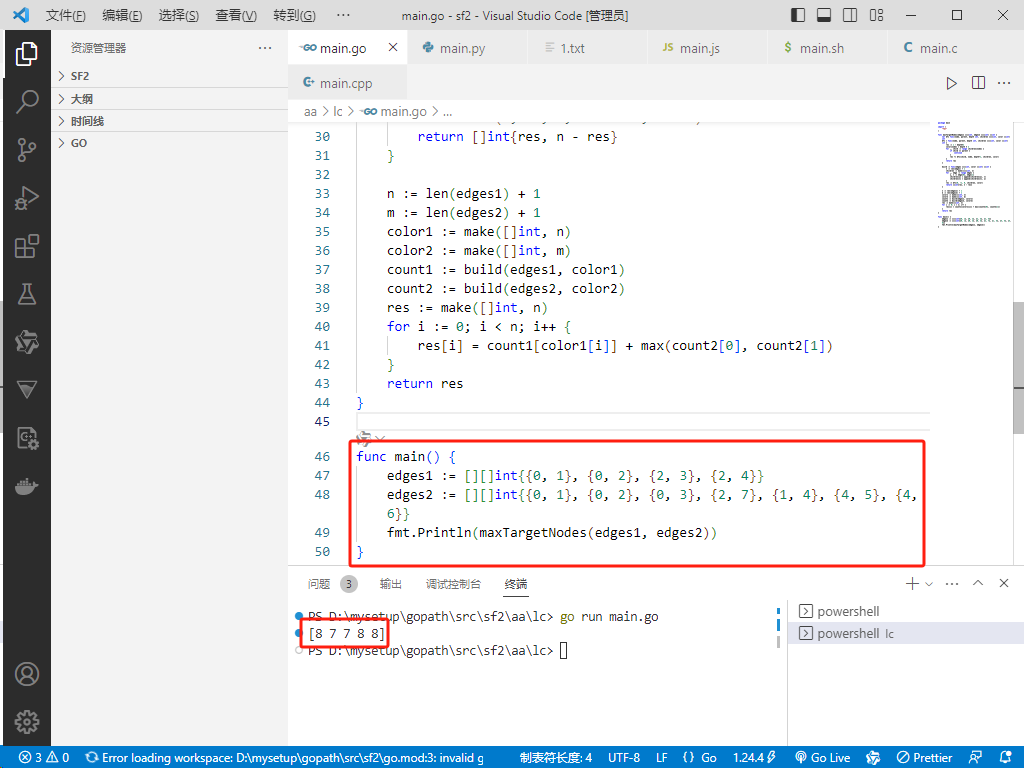Select the powershell lc terminal
The height and width of the screenshot is (768, 1024).
[905, 633]
